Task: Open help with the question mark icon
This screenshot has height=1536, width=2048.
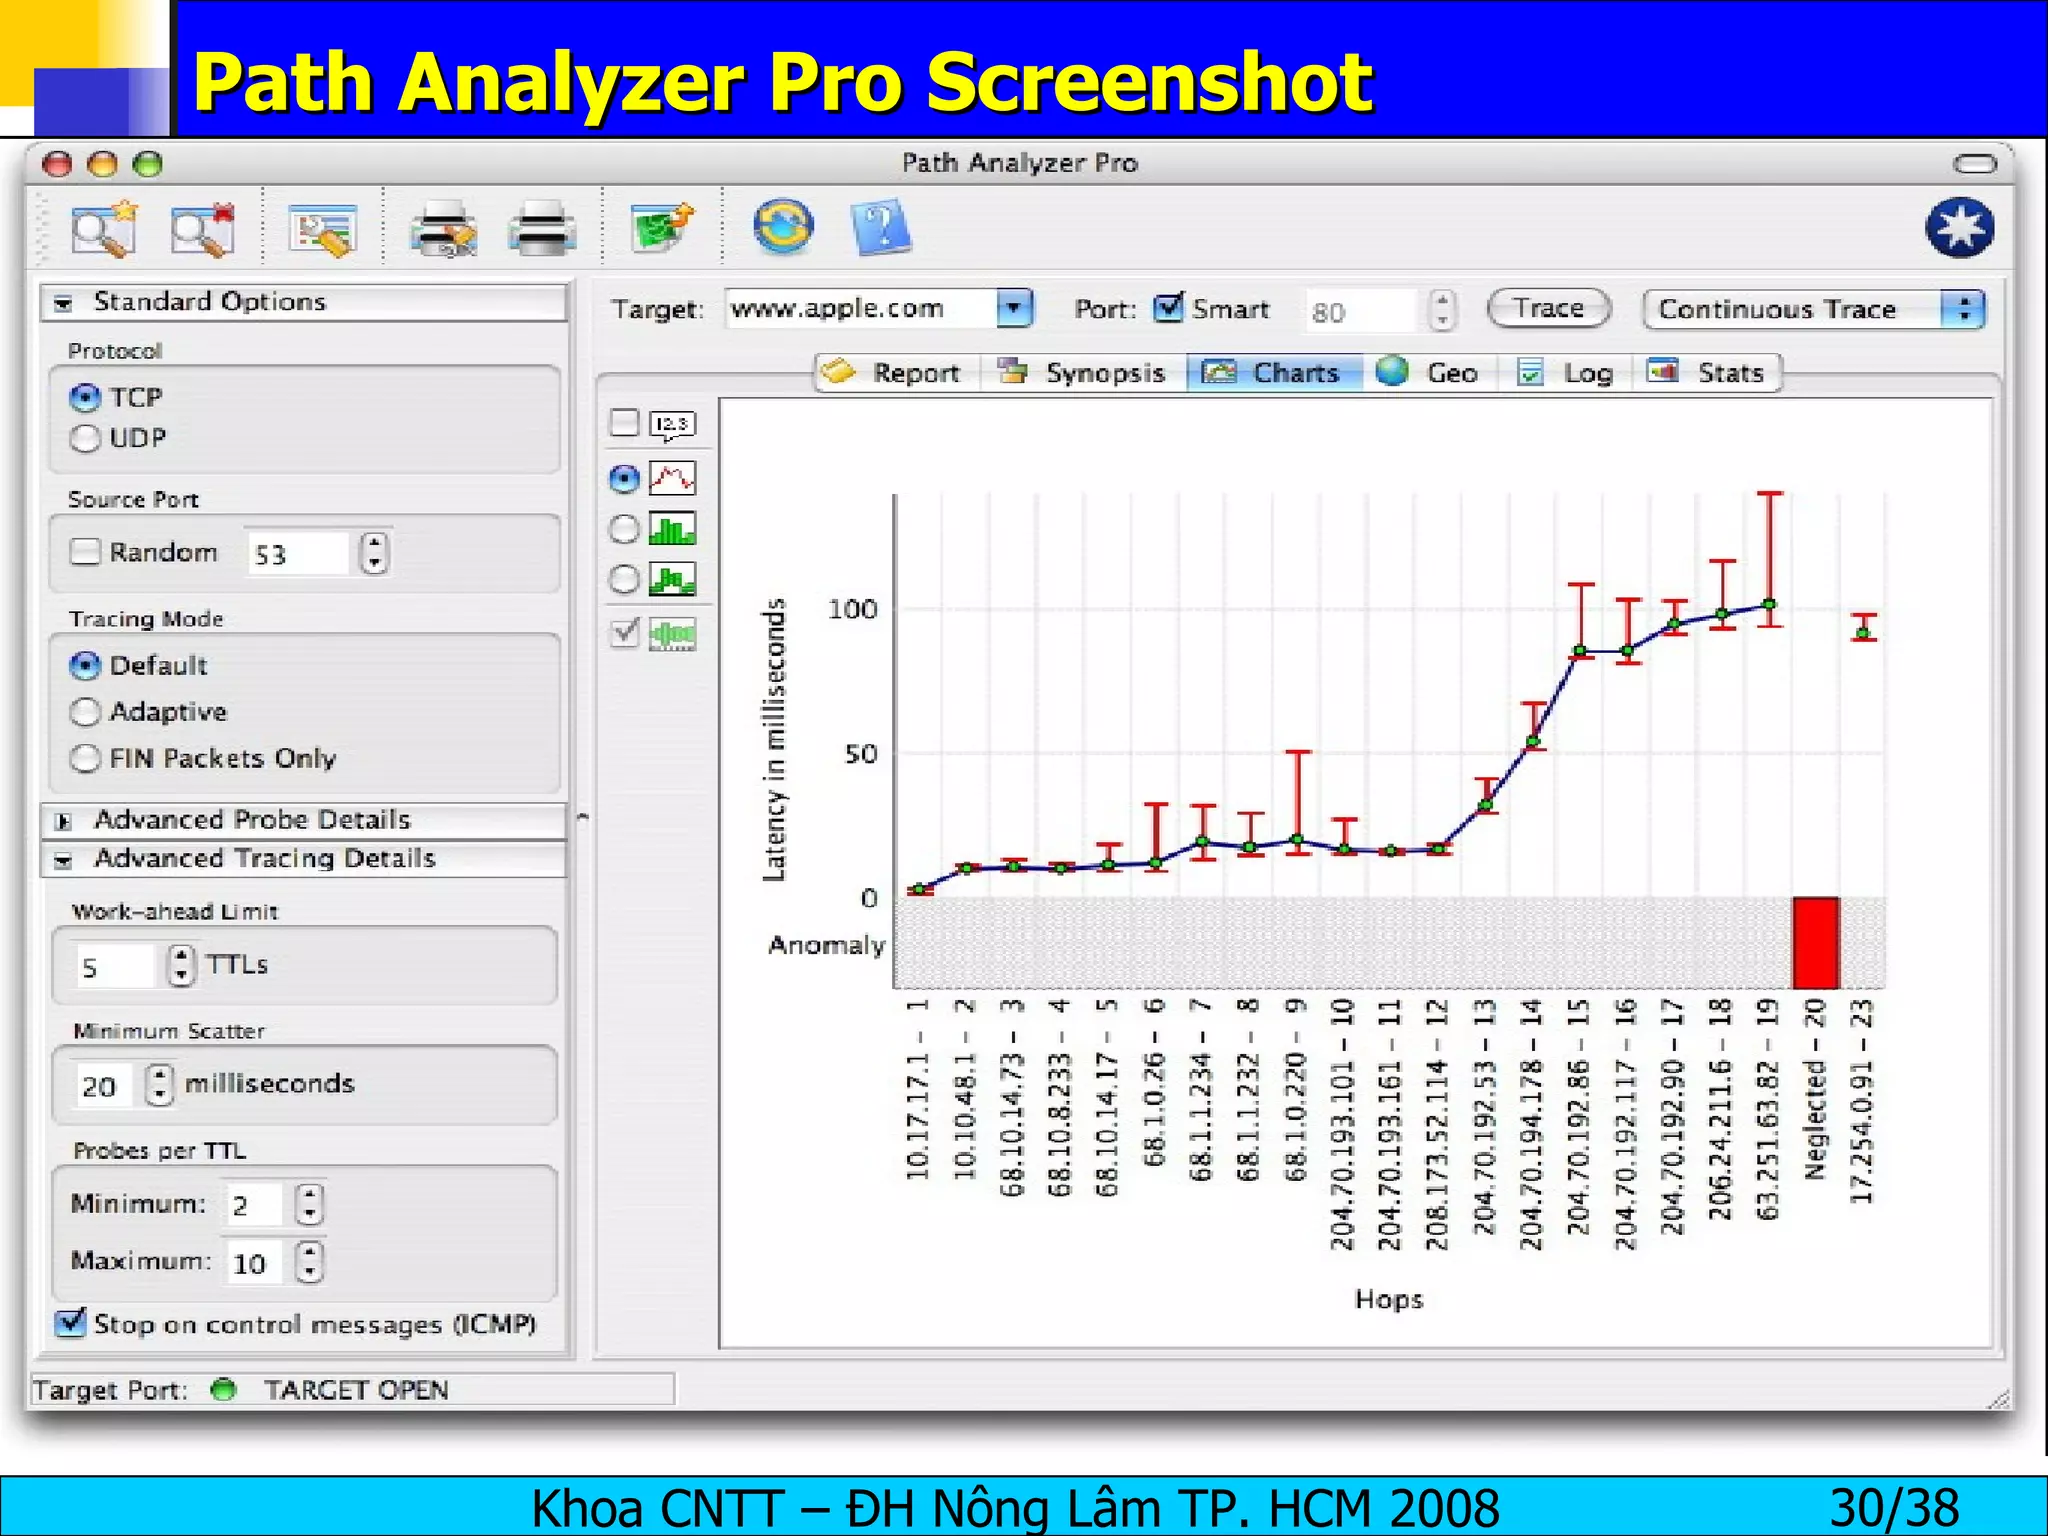Action: (881, 228)
